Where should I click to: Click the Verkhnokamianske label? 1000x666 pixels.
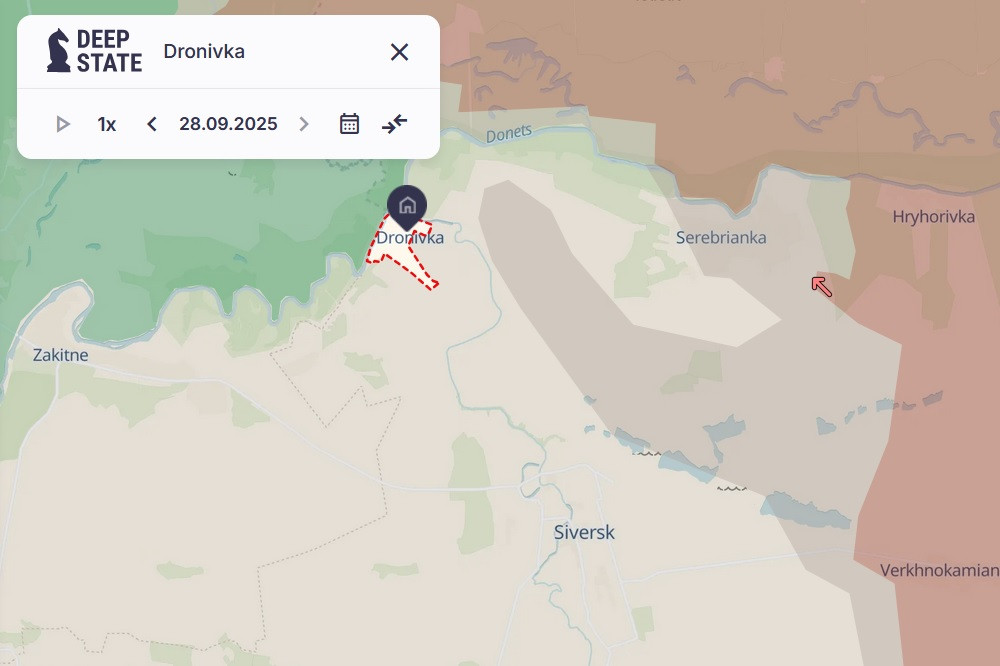pyautogui.click(x=939, y=570)
